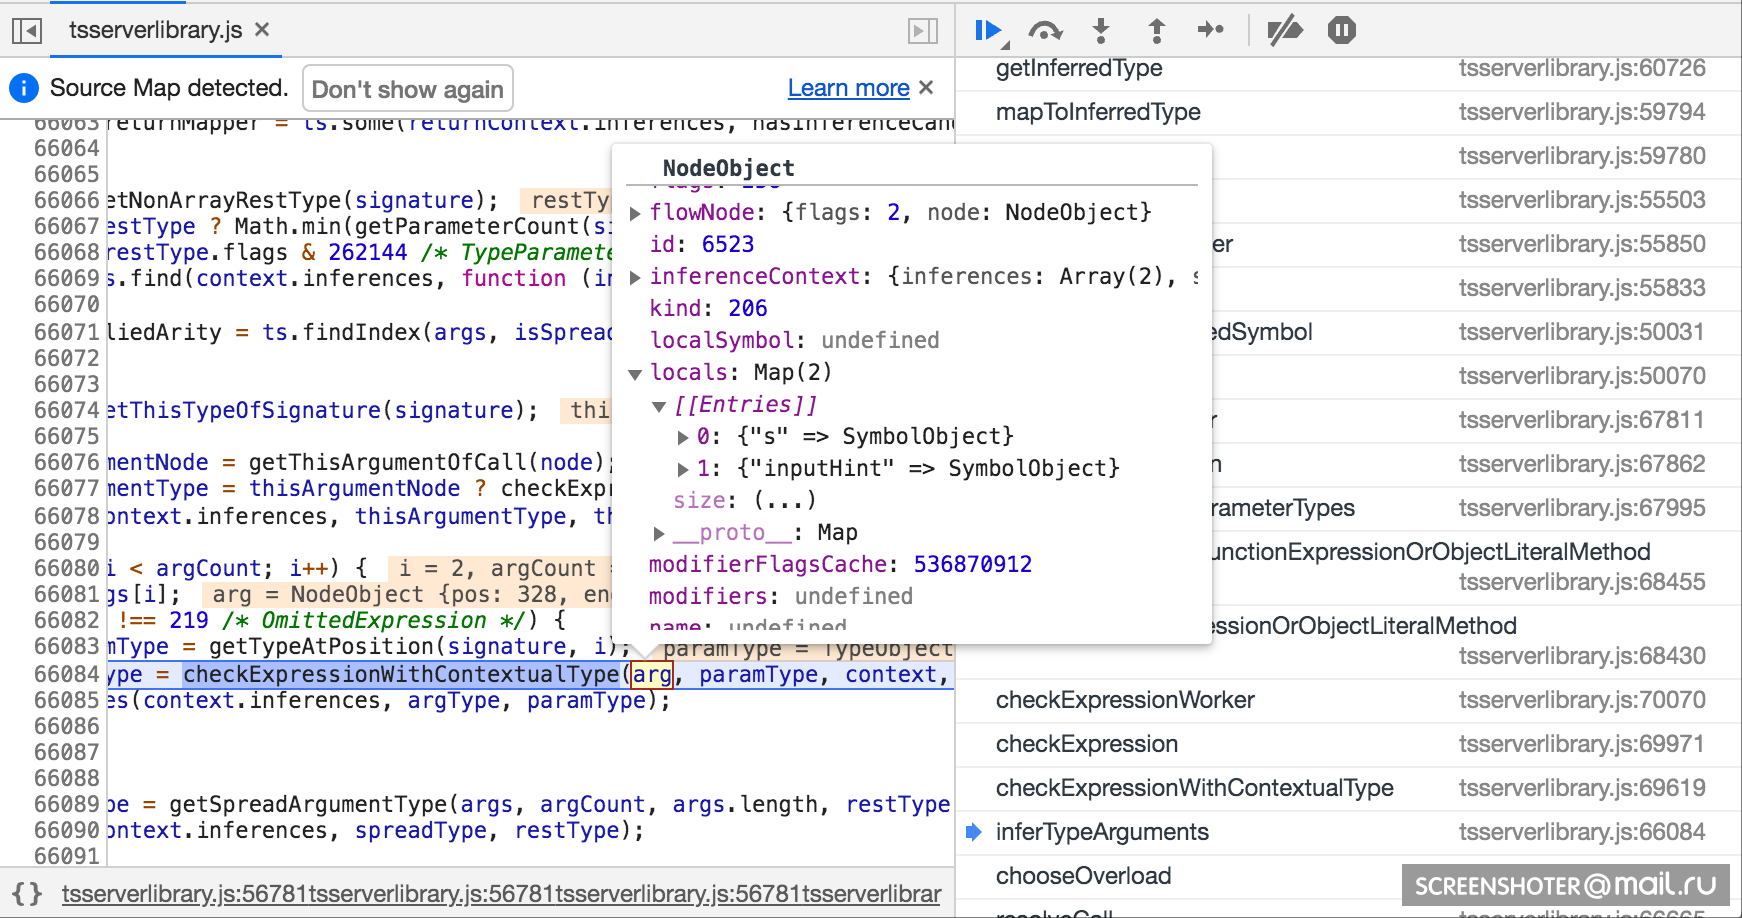Screen dimensions: 1742x918
Task: Collapse the locals Map(2) entry
Action: [x=635, y=374]
